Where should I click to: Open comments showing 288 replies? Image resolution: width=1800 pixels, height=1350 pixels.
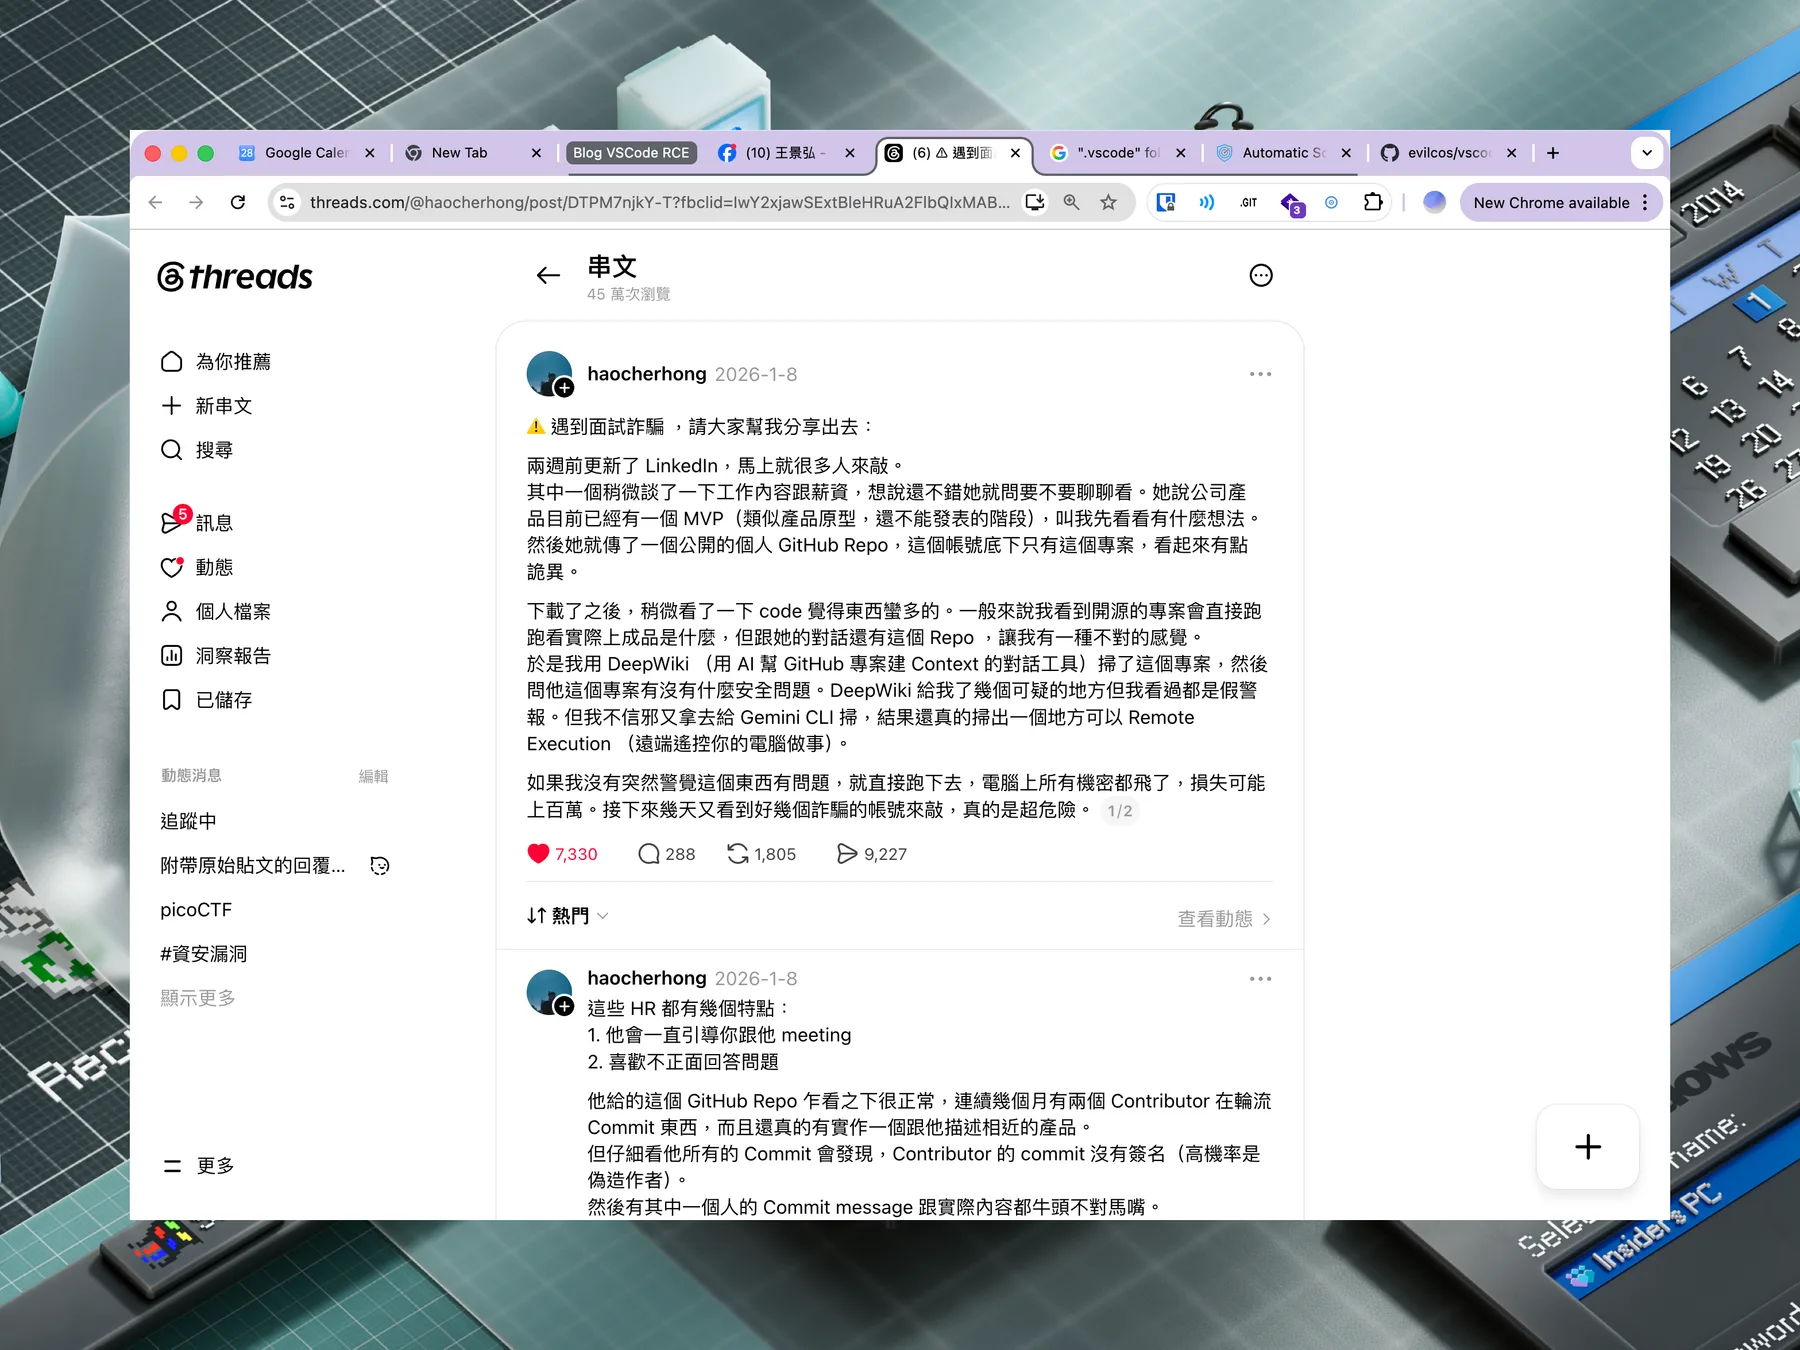point(666,854)
